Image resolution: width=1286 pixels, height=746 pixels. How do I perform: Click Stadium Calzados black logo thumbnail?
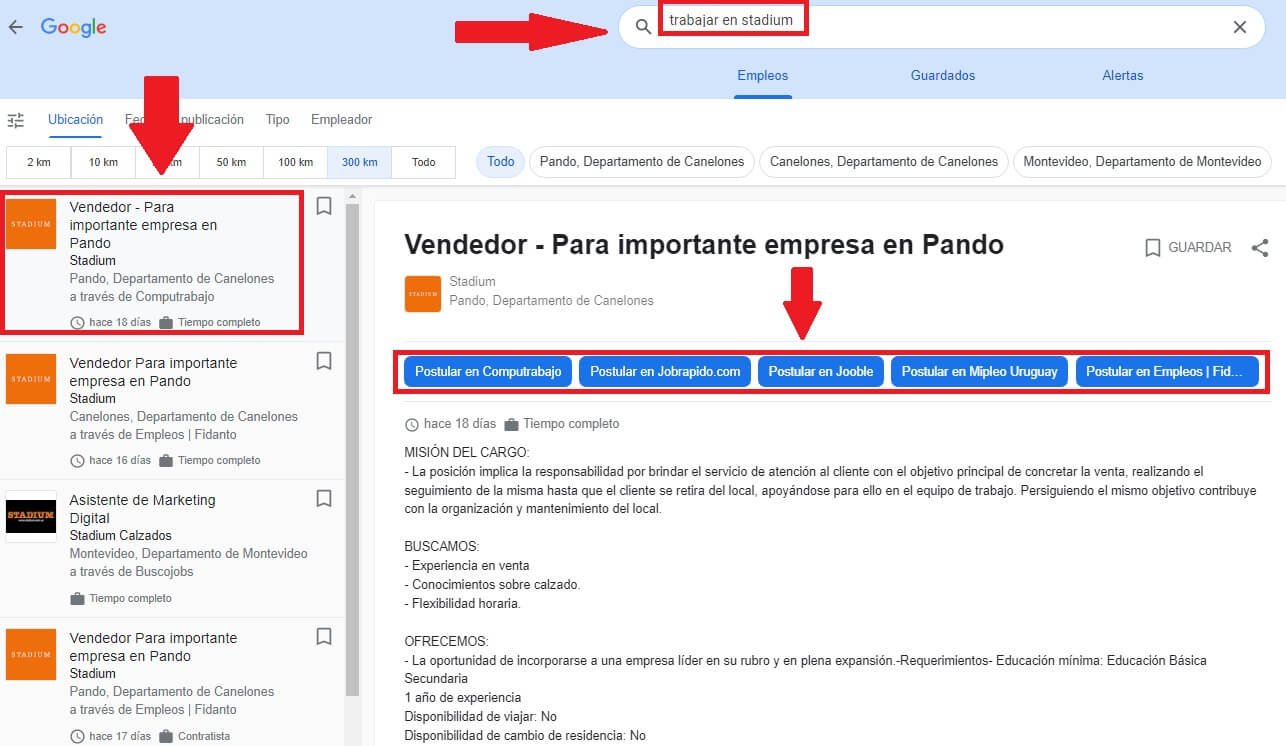click(31, 517)
